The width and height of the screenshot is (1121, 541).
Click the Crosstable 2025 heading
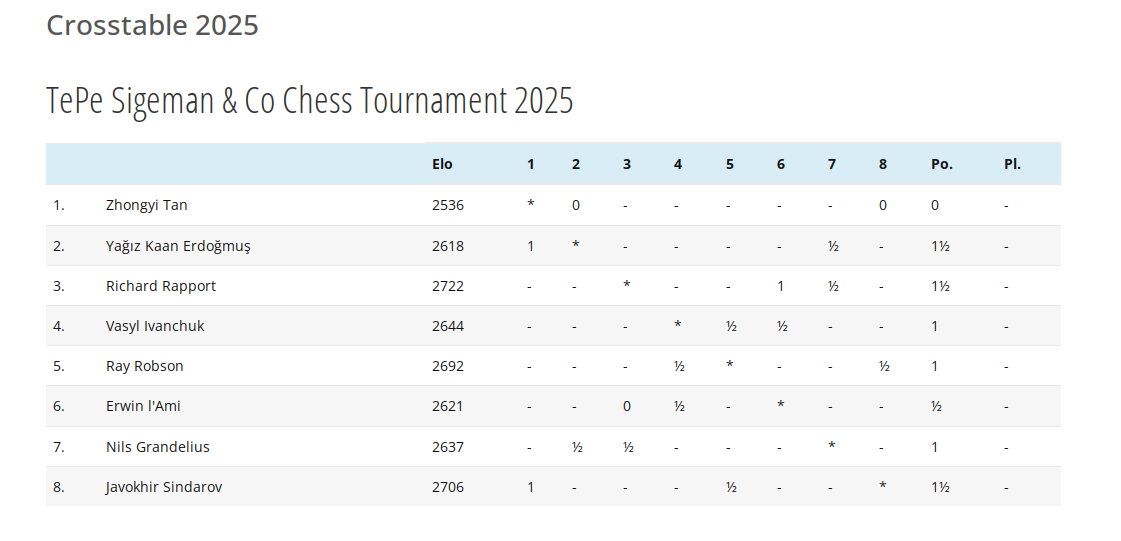[152, 25]
